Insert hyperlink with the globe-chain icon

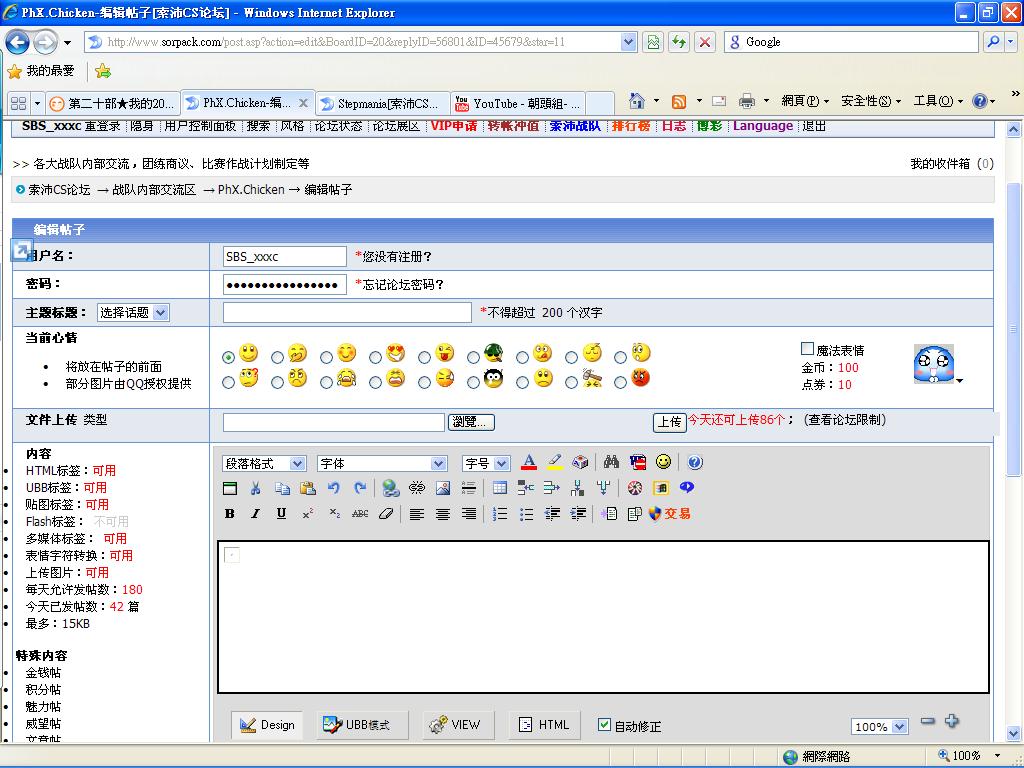pos(391,489)
